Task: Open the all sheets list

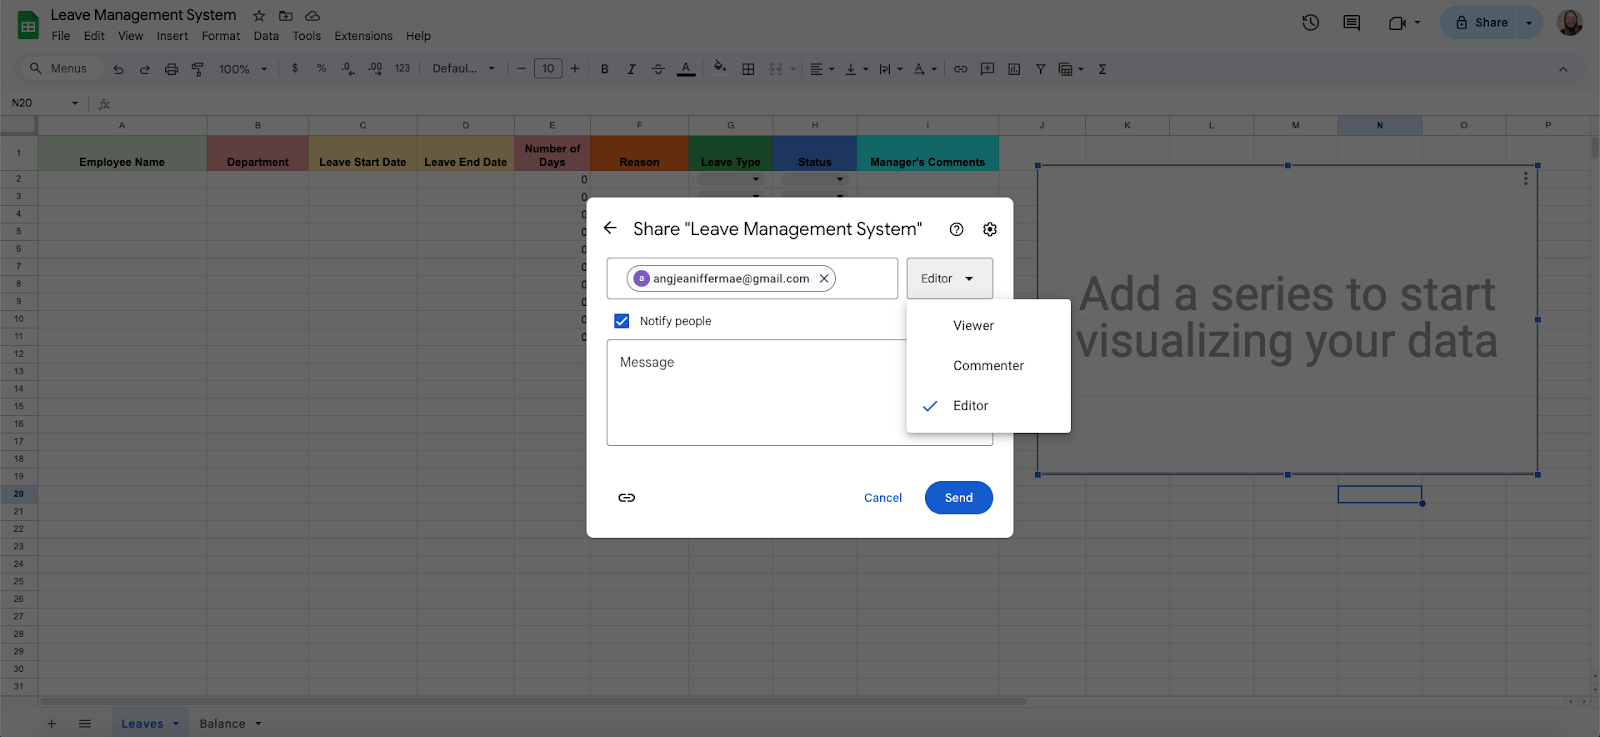Action: coord(85,723)
